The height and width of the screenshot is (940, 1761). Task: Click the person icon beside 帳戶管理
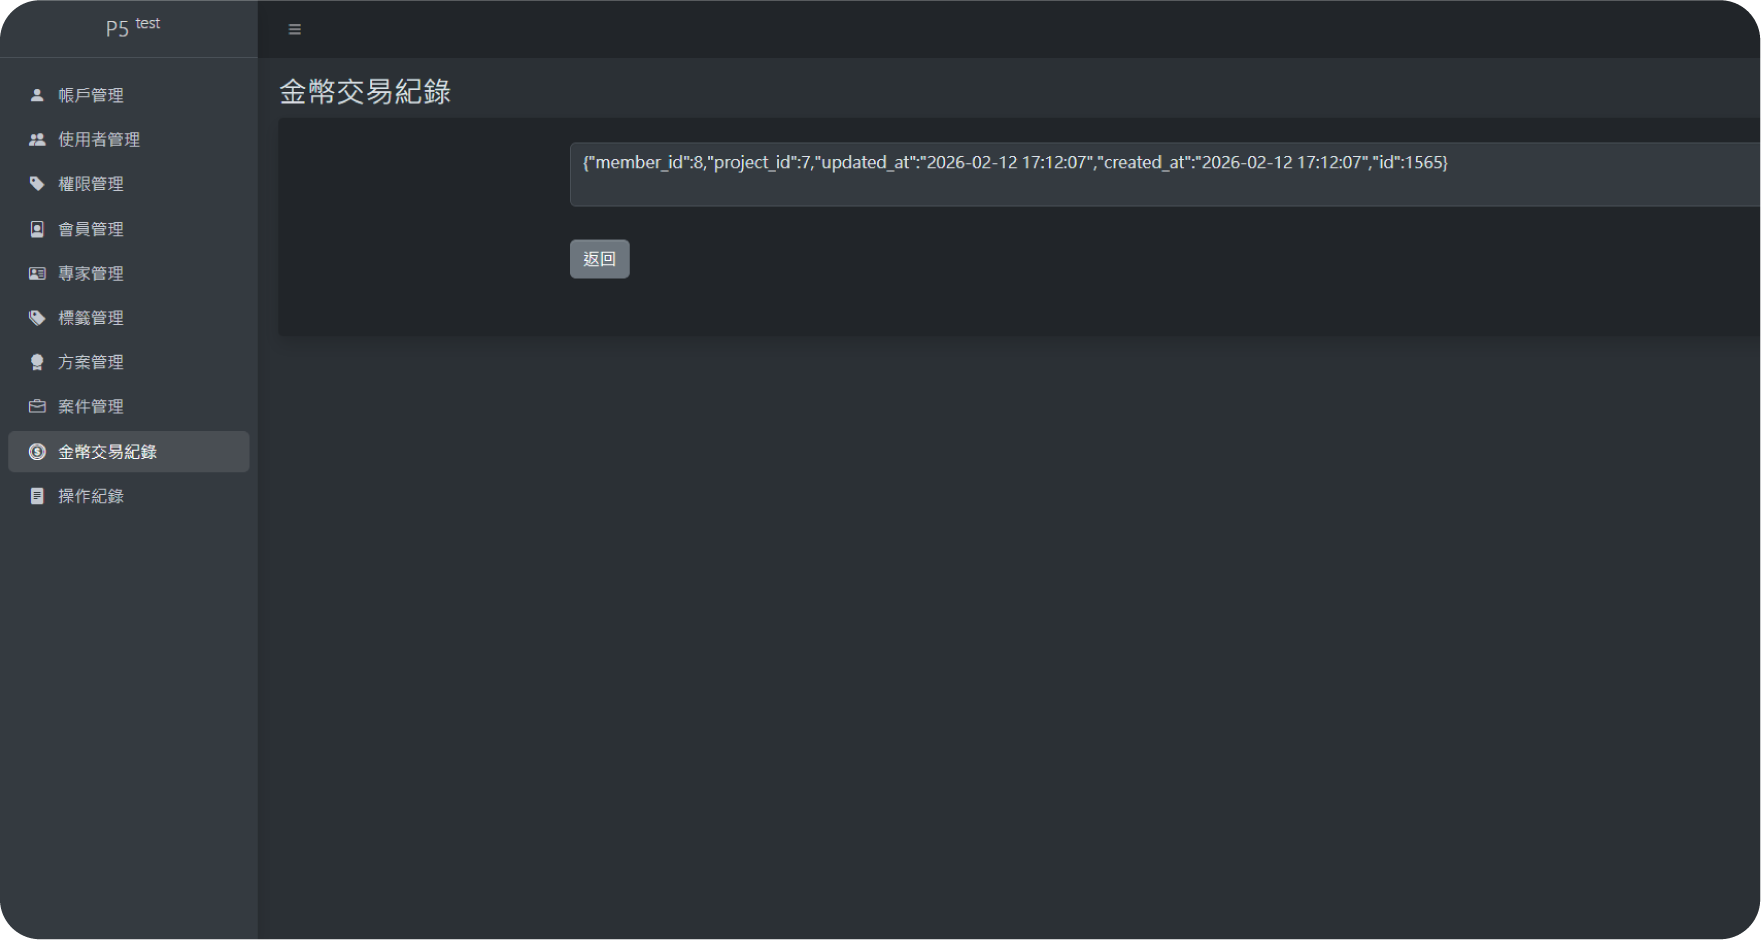coord(37,95)
